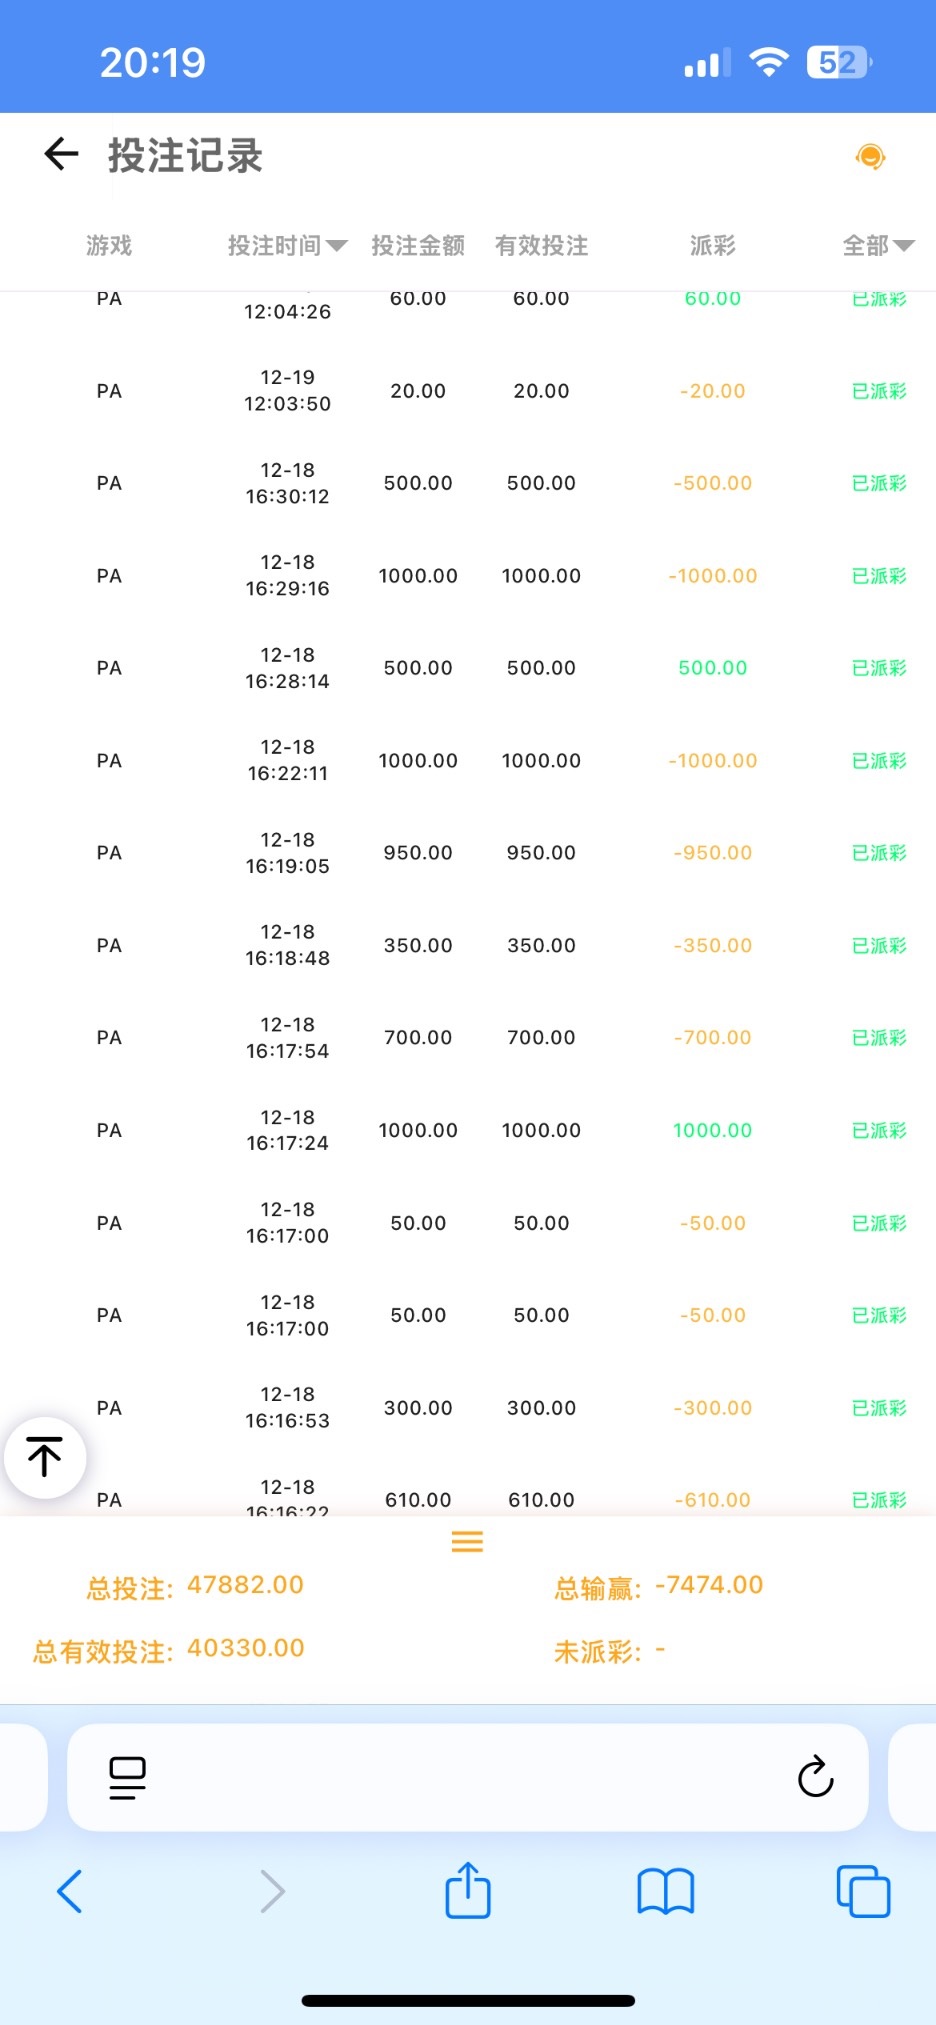Open the Safari bookmarks icon

pos(665,1891)
